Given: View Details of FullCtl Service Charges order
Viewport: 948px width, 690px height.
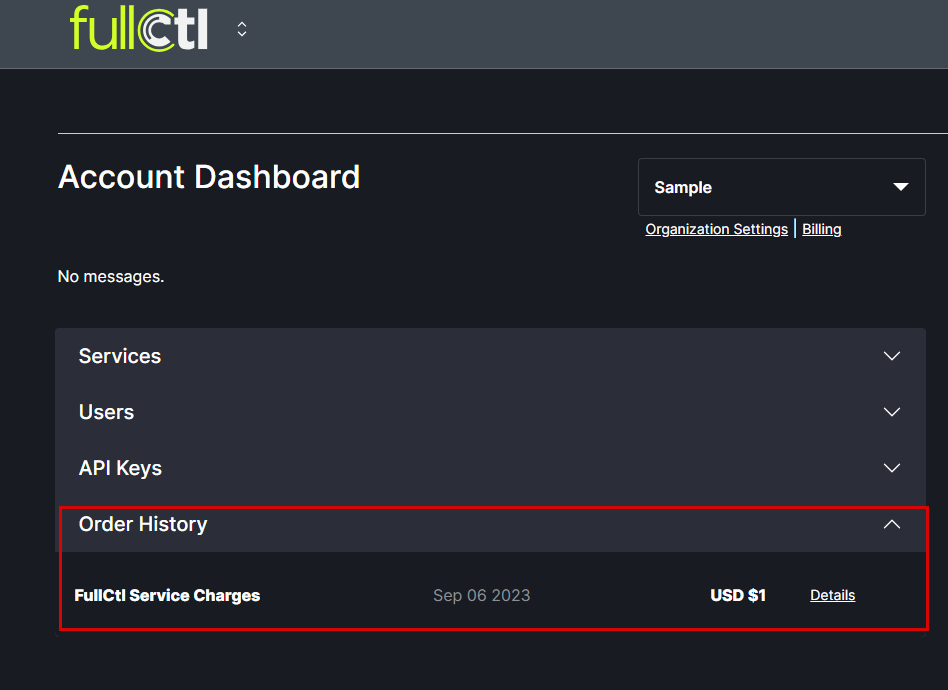Looking at the screenshot, I should coord(832,595).
